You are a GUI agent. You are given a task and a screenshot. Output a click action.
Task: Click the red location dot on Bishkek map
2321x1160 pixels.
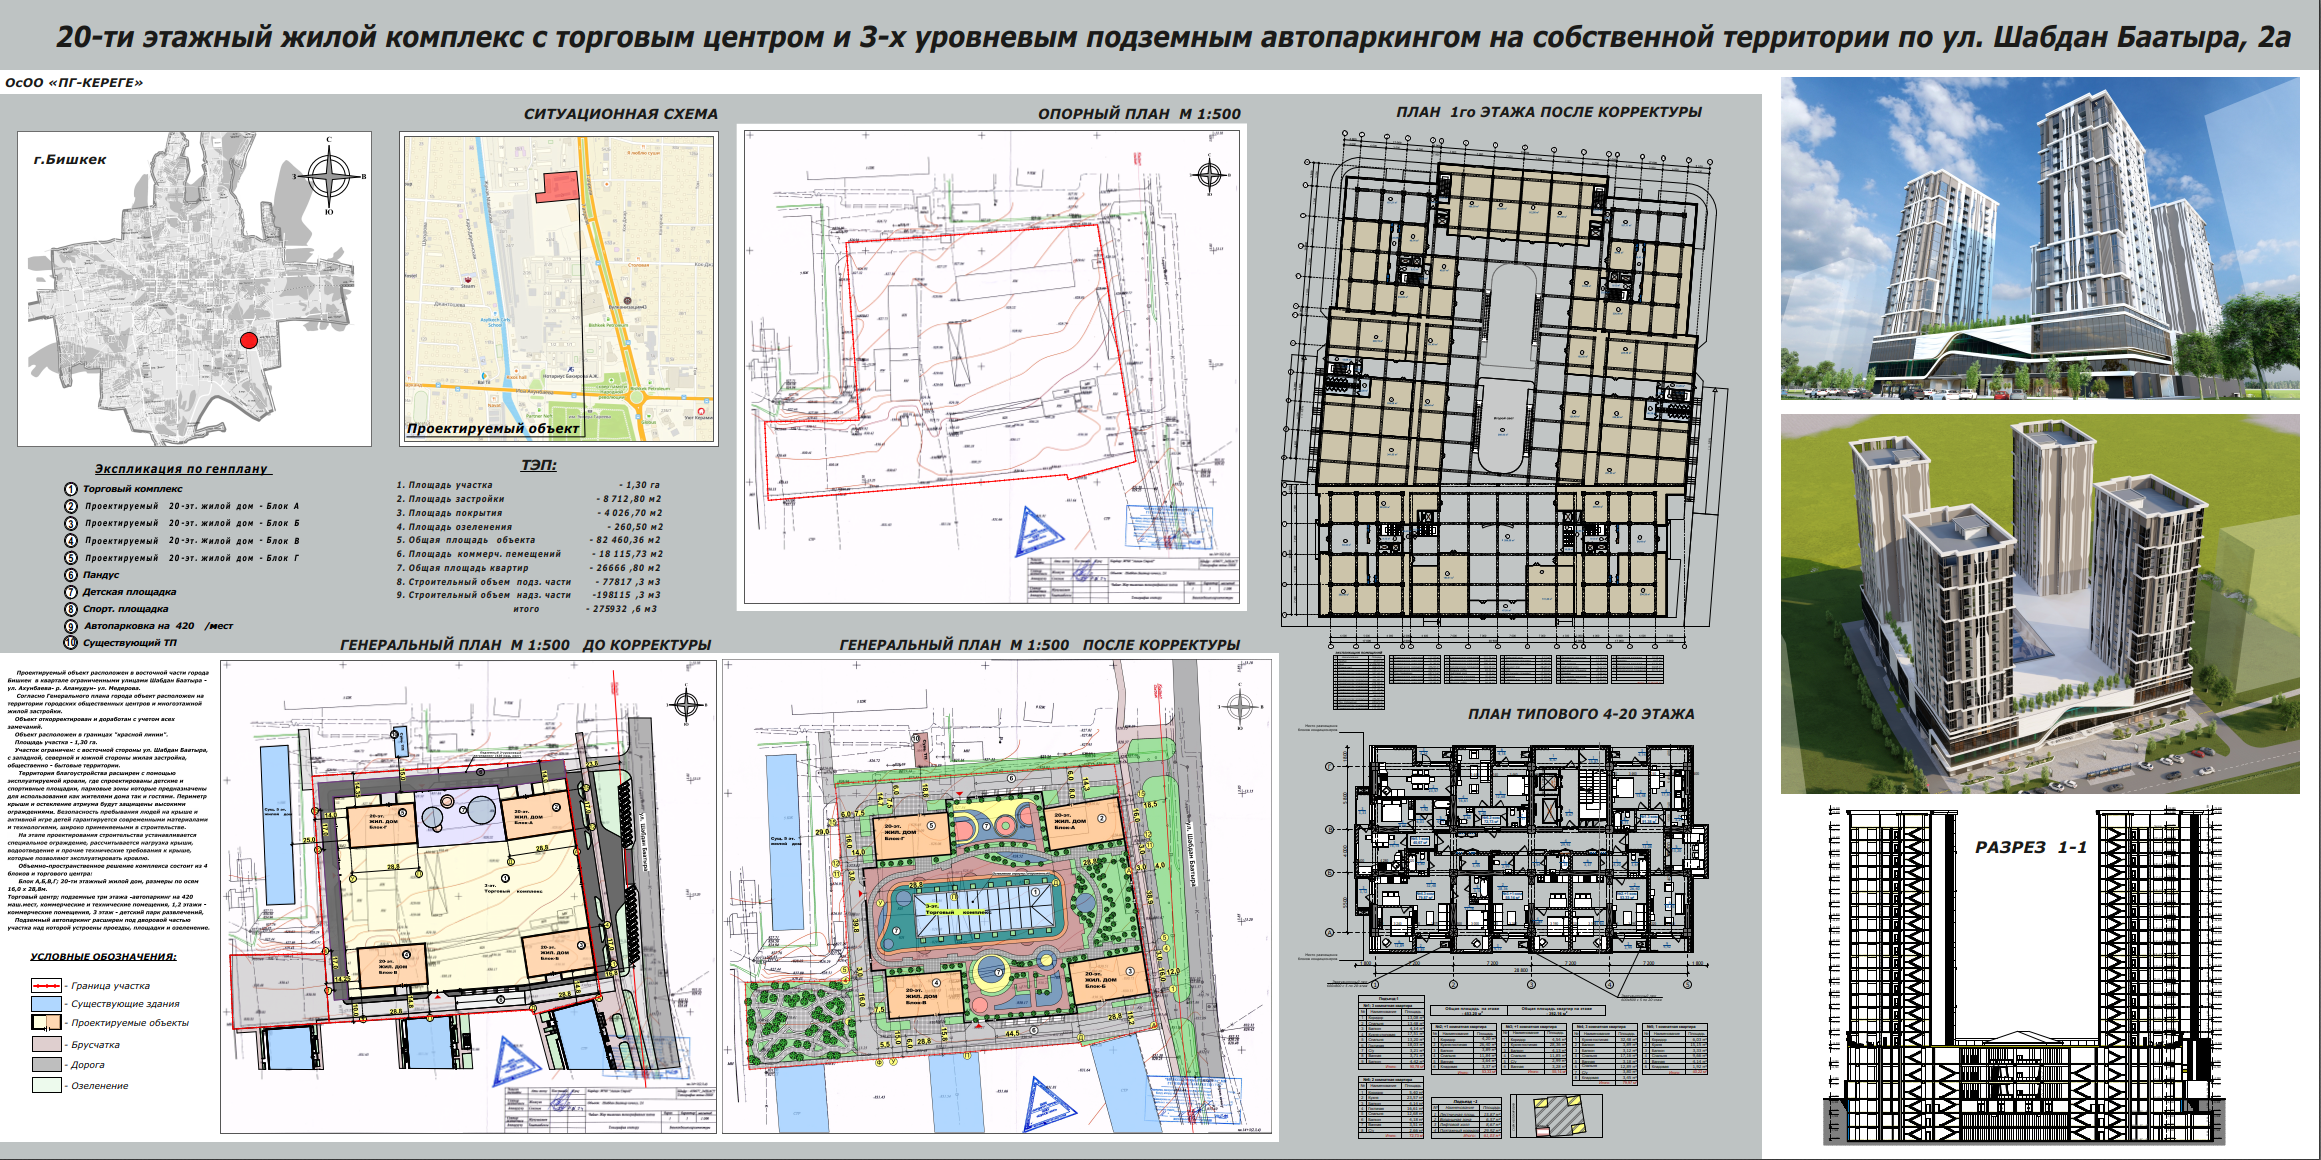coord(249,341)
